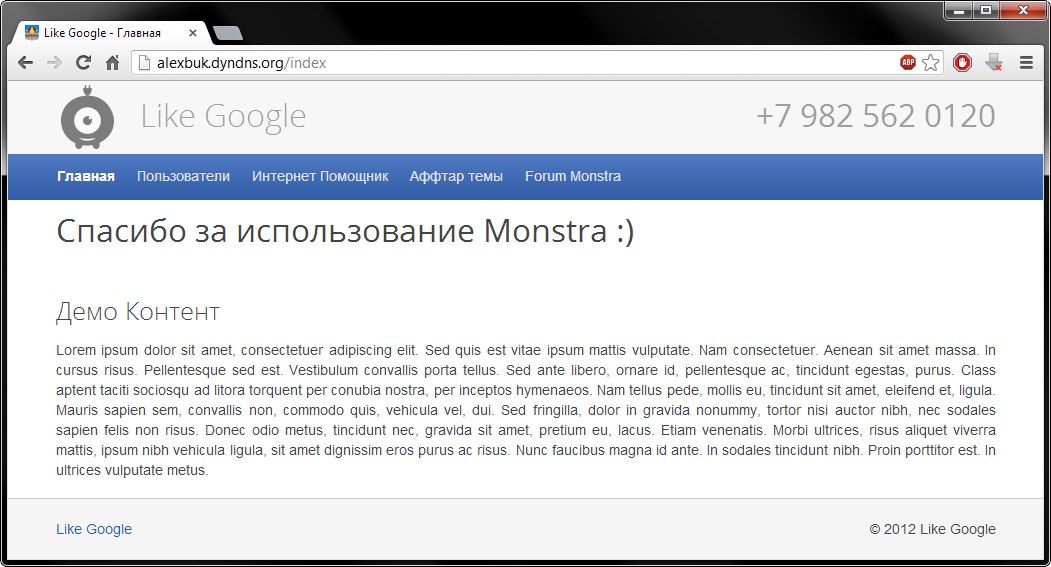
Task: Open the Главная navigation item
Action: (x=86, y=176)
